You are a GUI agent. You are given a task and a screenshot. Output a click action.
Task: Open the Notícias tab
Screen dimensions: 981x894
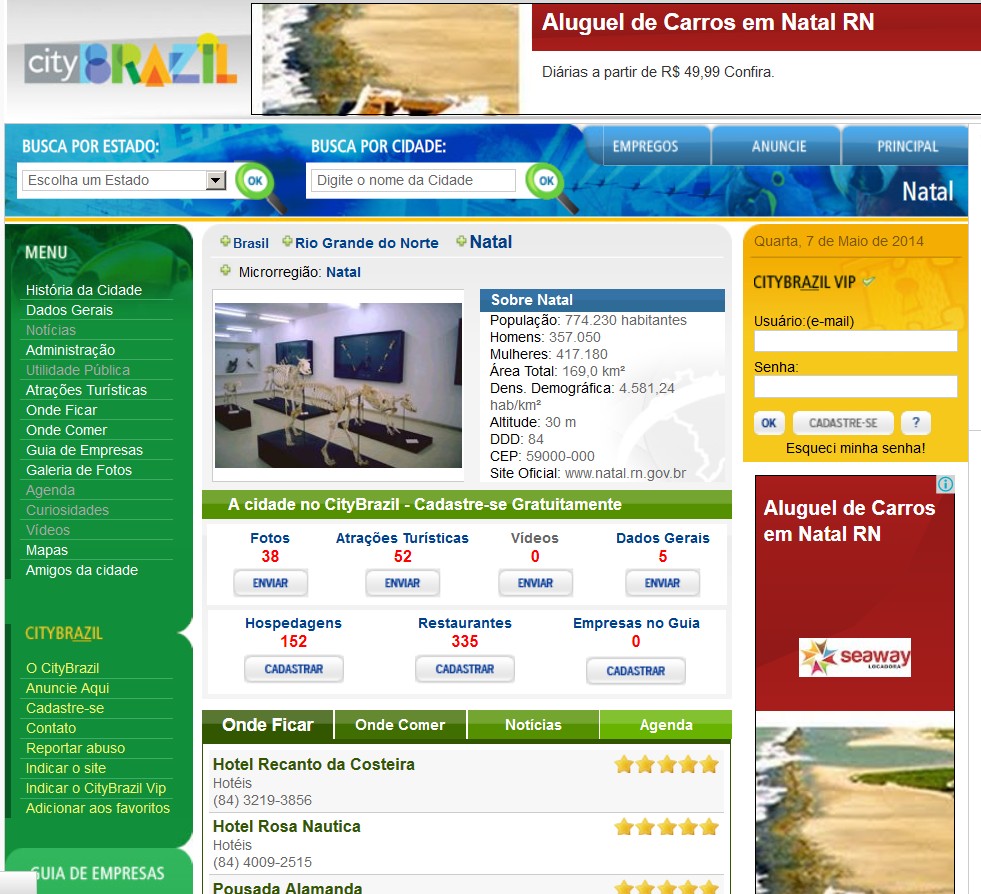click(533, 725)
